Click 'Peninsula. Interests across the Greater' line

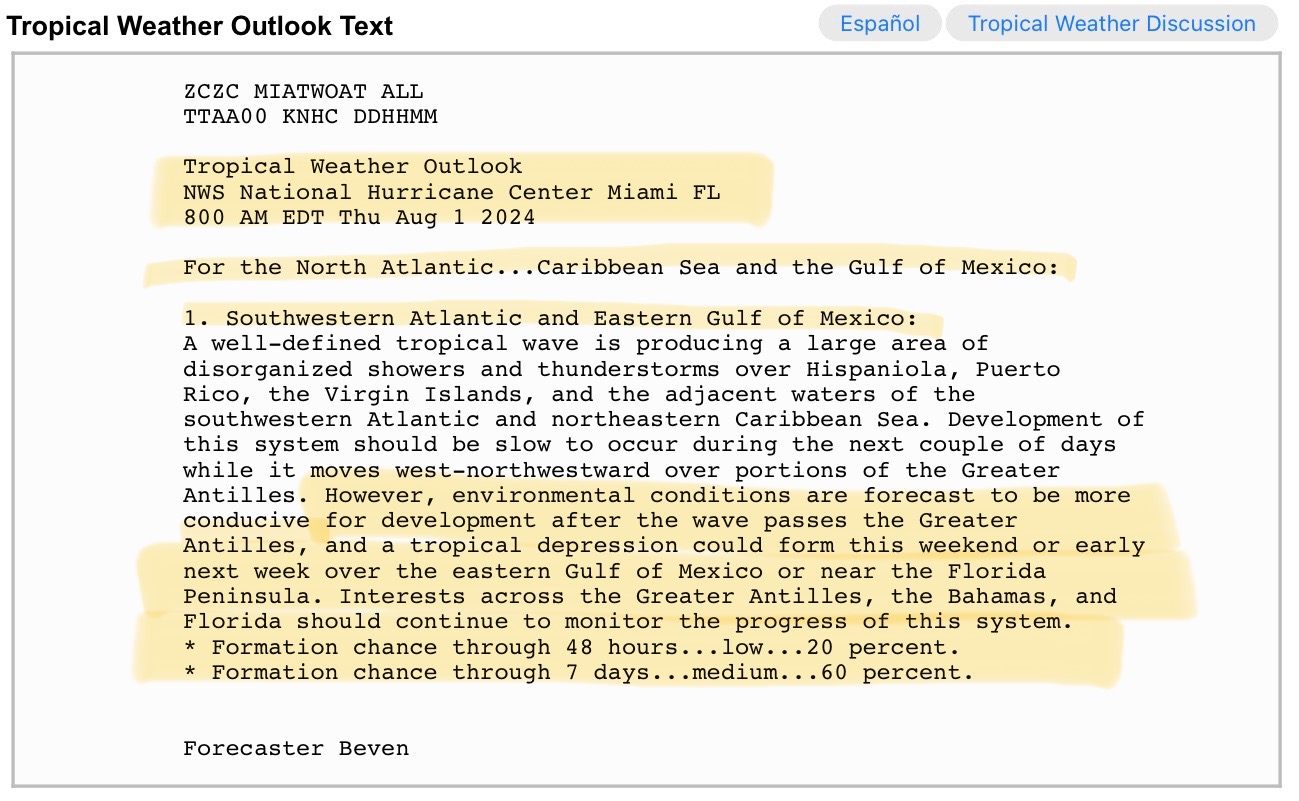(x=650, y=596)
